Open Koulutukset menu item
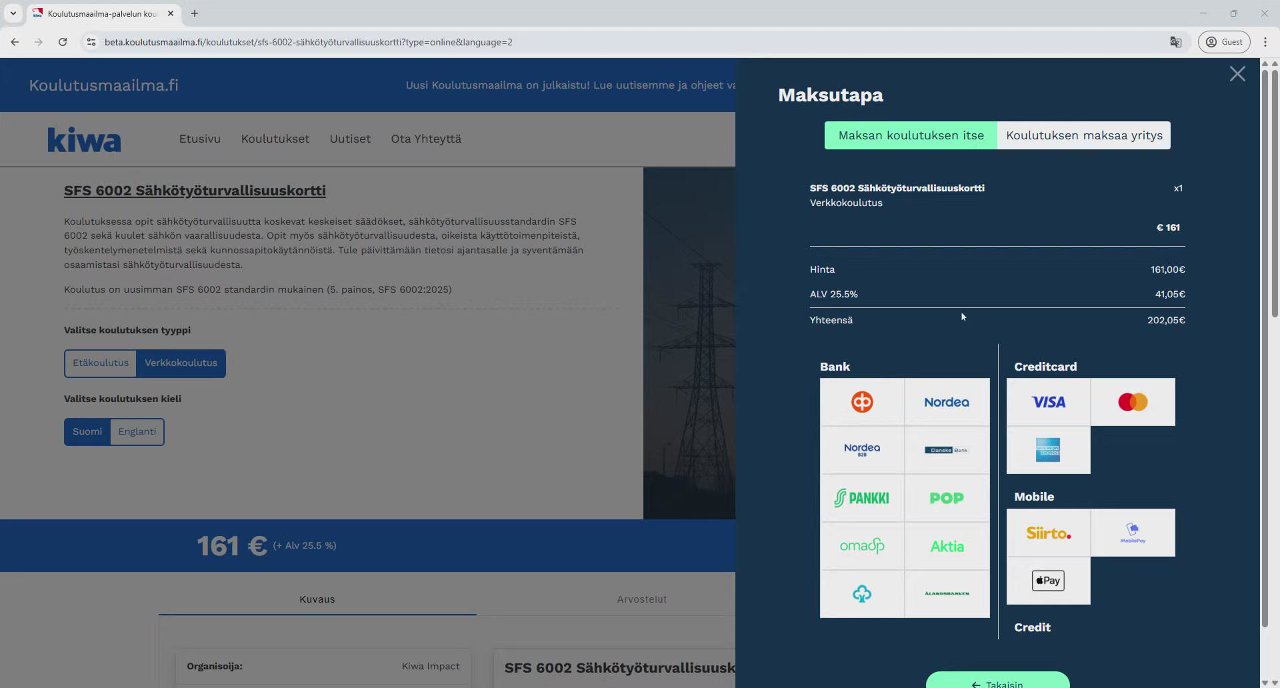 tap(275, 139)
